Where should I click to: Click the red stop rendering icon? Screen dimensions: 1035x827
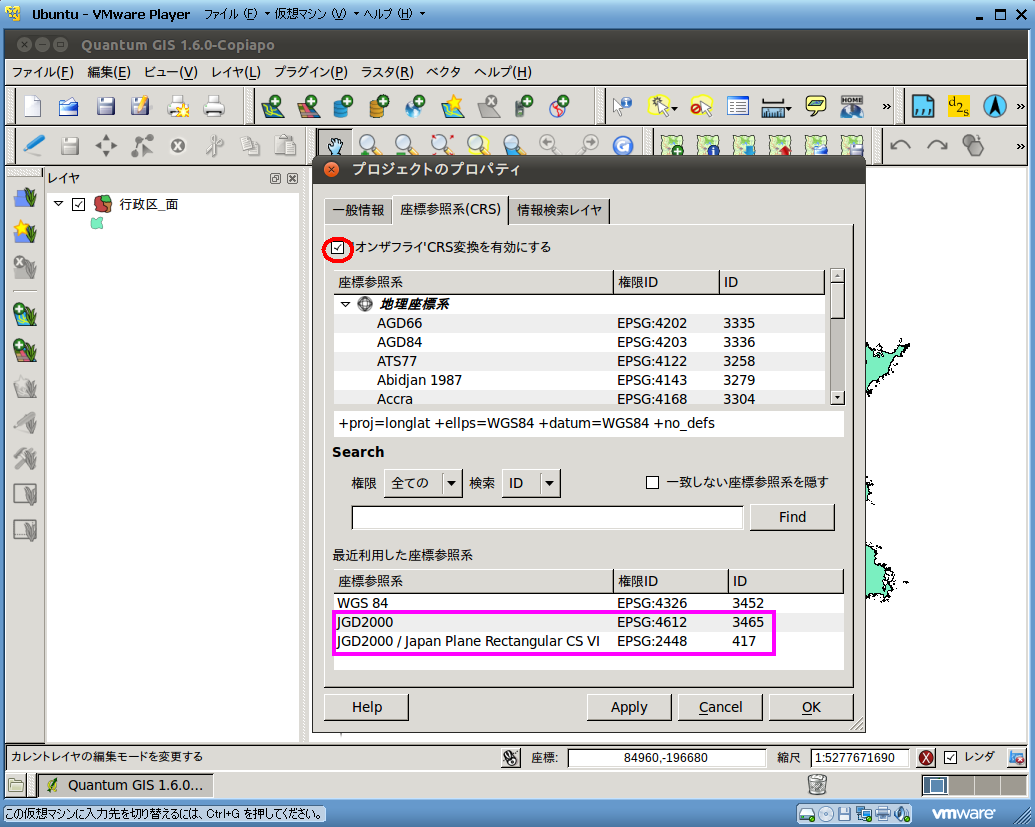(x=926, y=758)
